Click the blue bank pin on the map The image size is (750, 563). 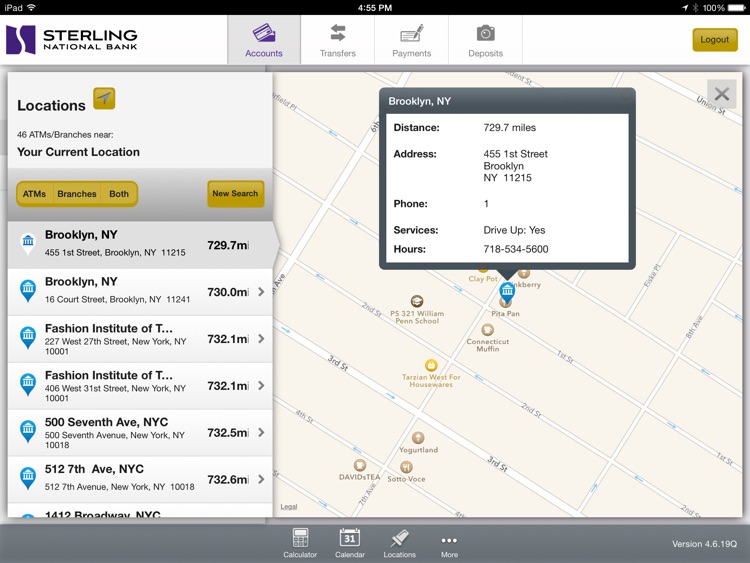pos(507,292)
